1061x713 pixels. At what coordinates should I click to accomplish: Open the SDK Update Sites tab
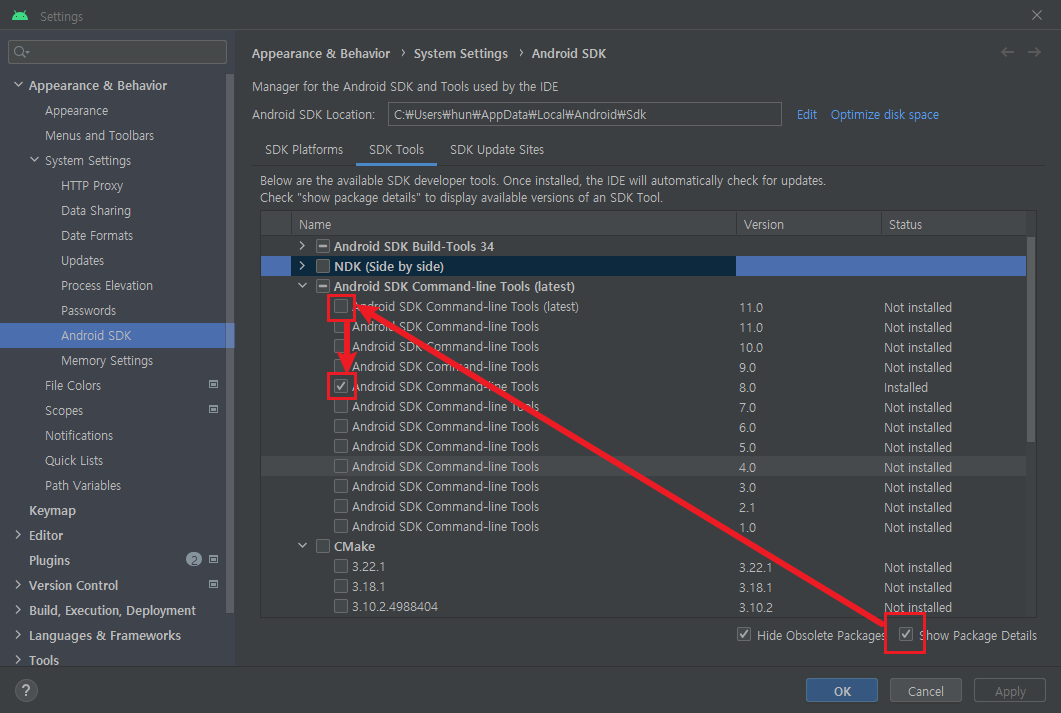(x=497, y=150)
